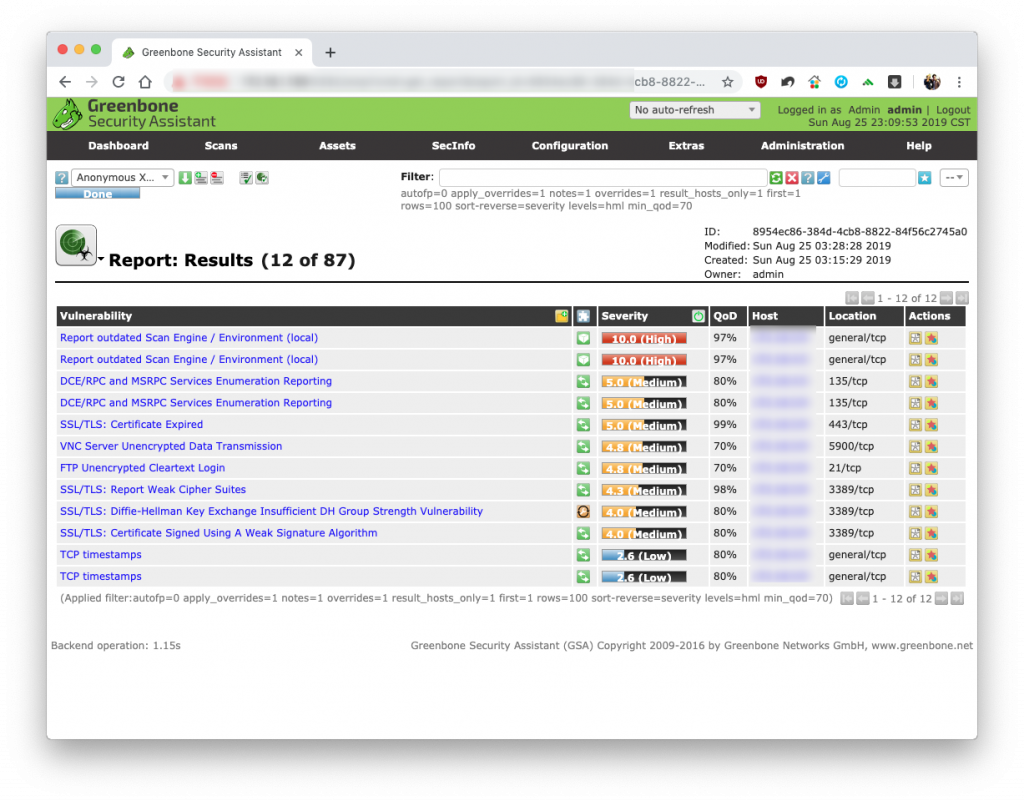1024x801 pixels.
Task: Open the corresponding results globe icon
Action: point(262,178)
